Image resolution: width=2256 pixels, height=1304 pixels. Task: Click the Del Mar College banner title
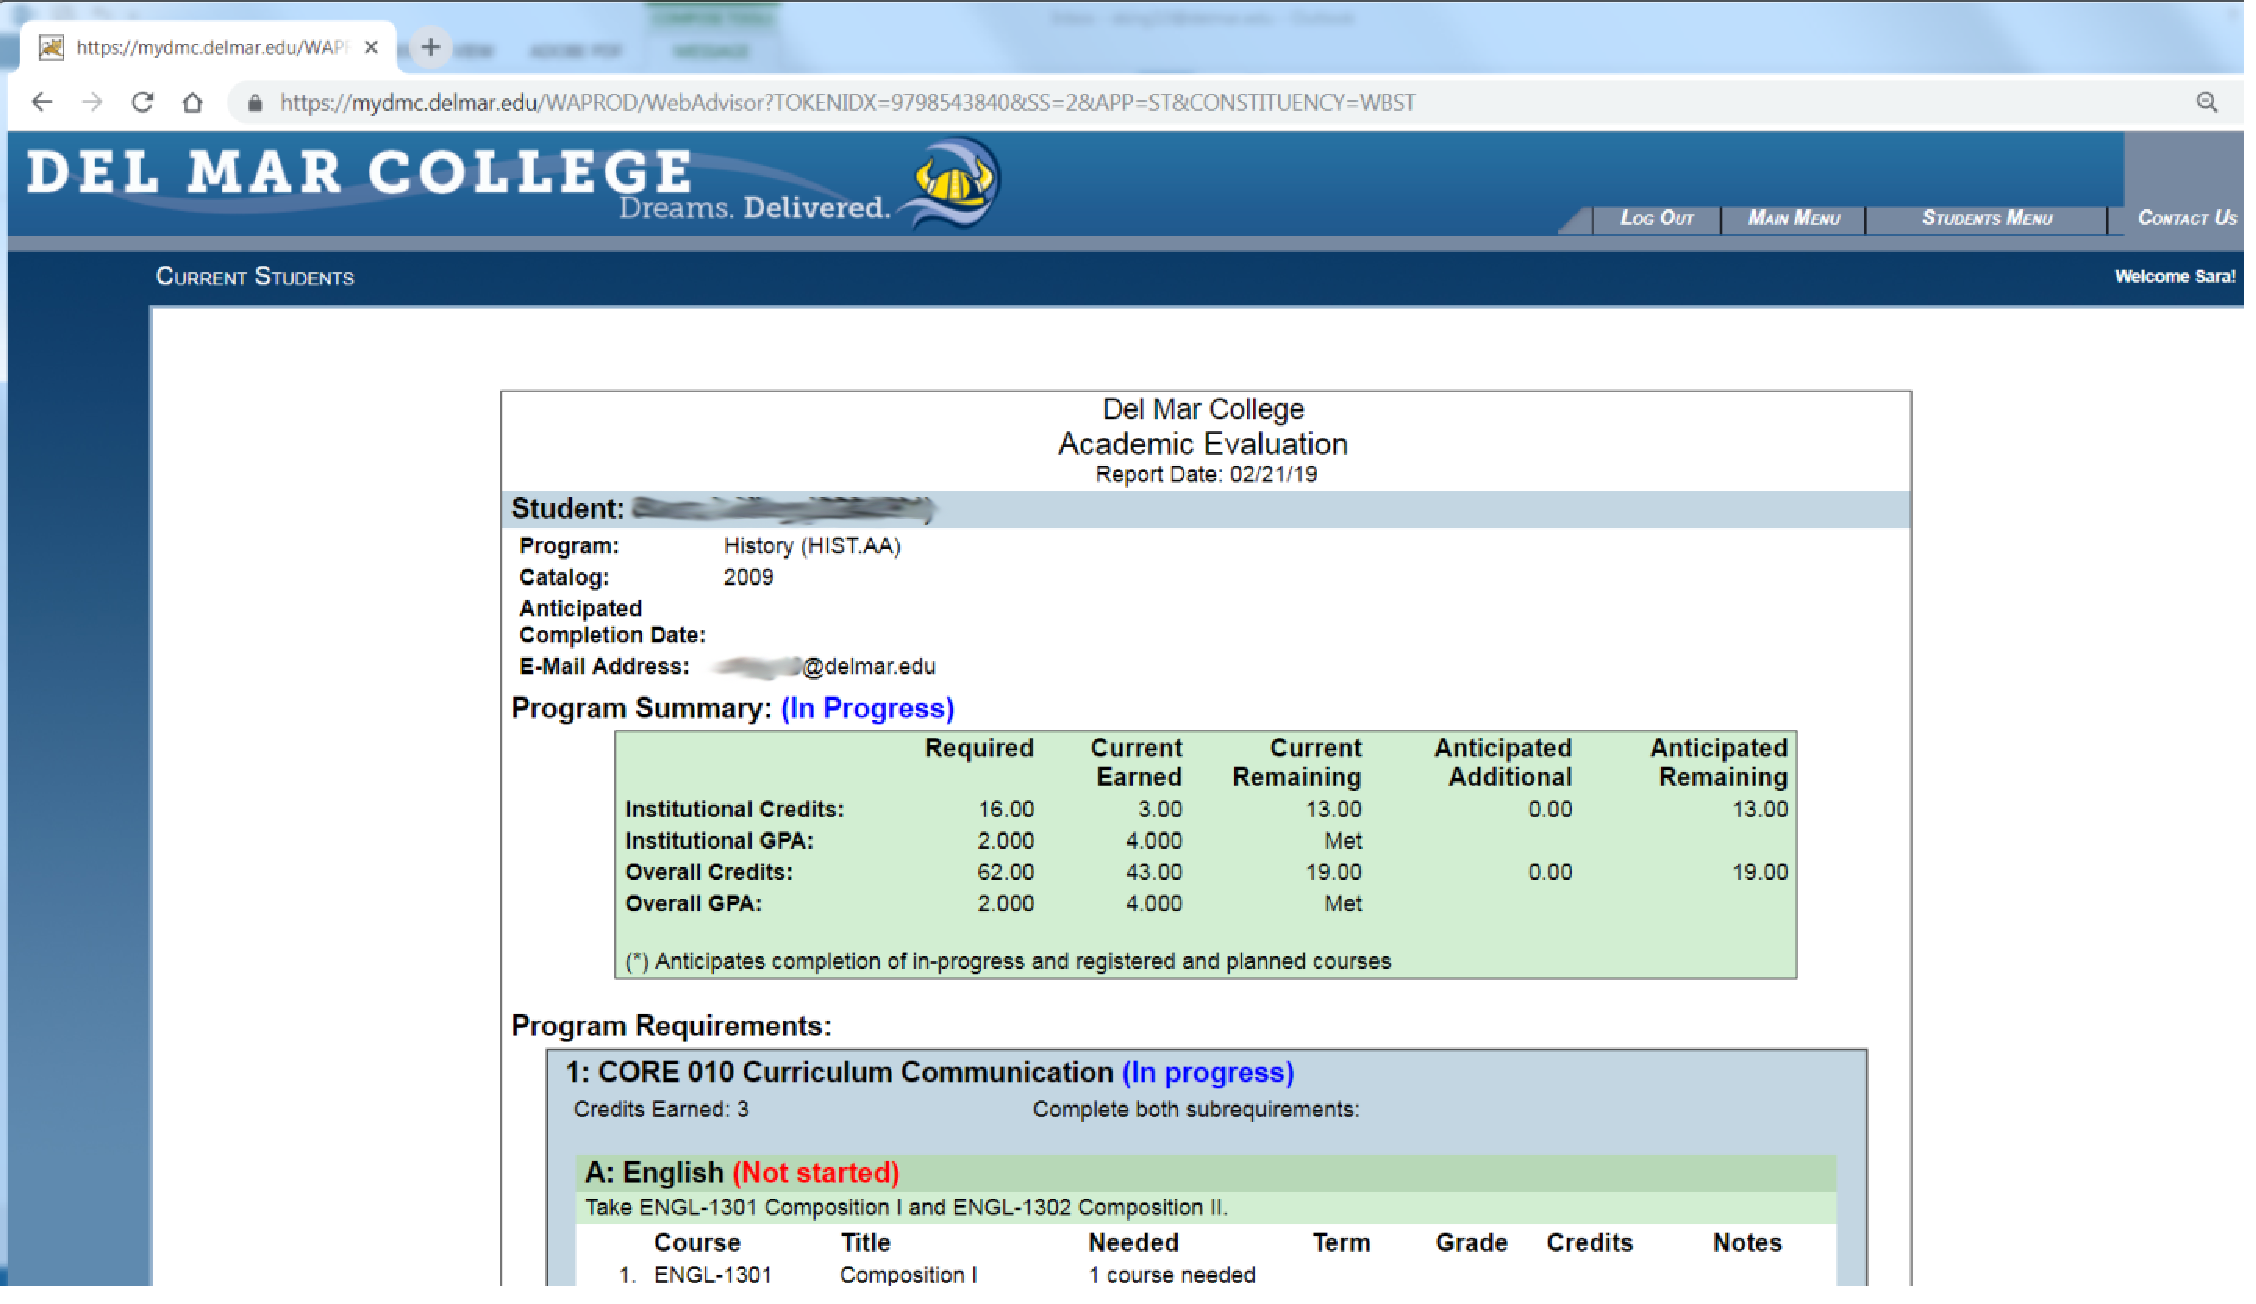[359, 171]
